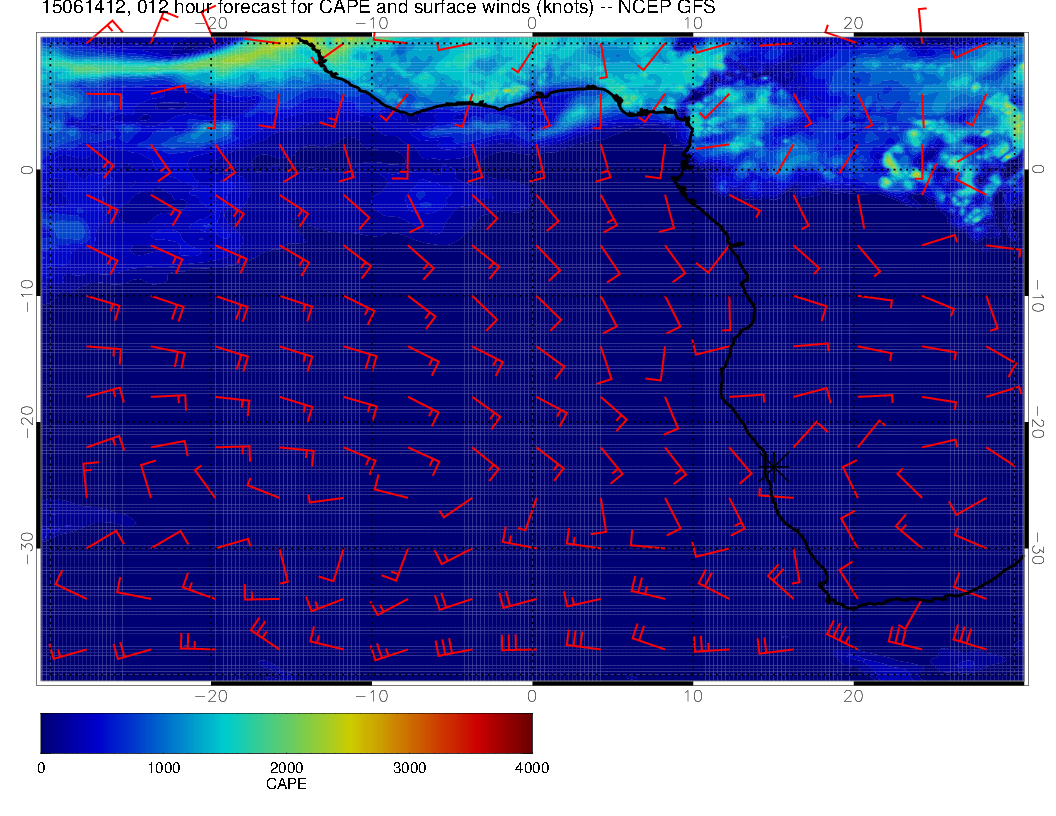Click the dark blue start of the colorbar
Screen dimensions: 1056x816
pyautogui.click(x=48, y=732)
